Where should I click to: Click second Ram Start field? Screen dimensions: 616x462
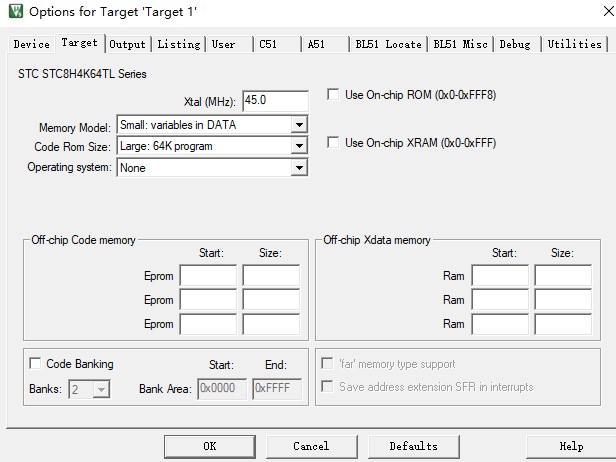(500, 300)
